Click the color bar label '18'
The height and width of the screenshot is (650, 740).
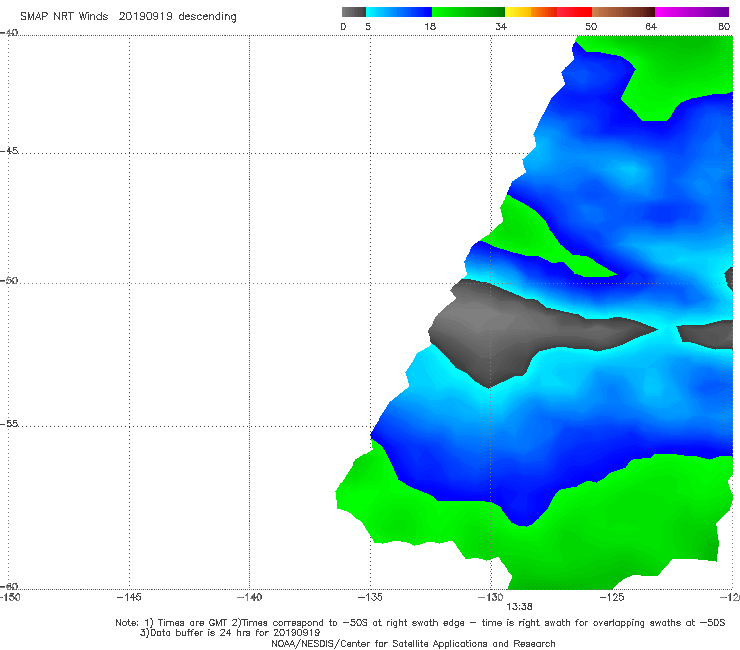(430, 27)
